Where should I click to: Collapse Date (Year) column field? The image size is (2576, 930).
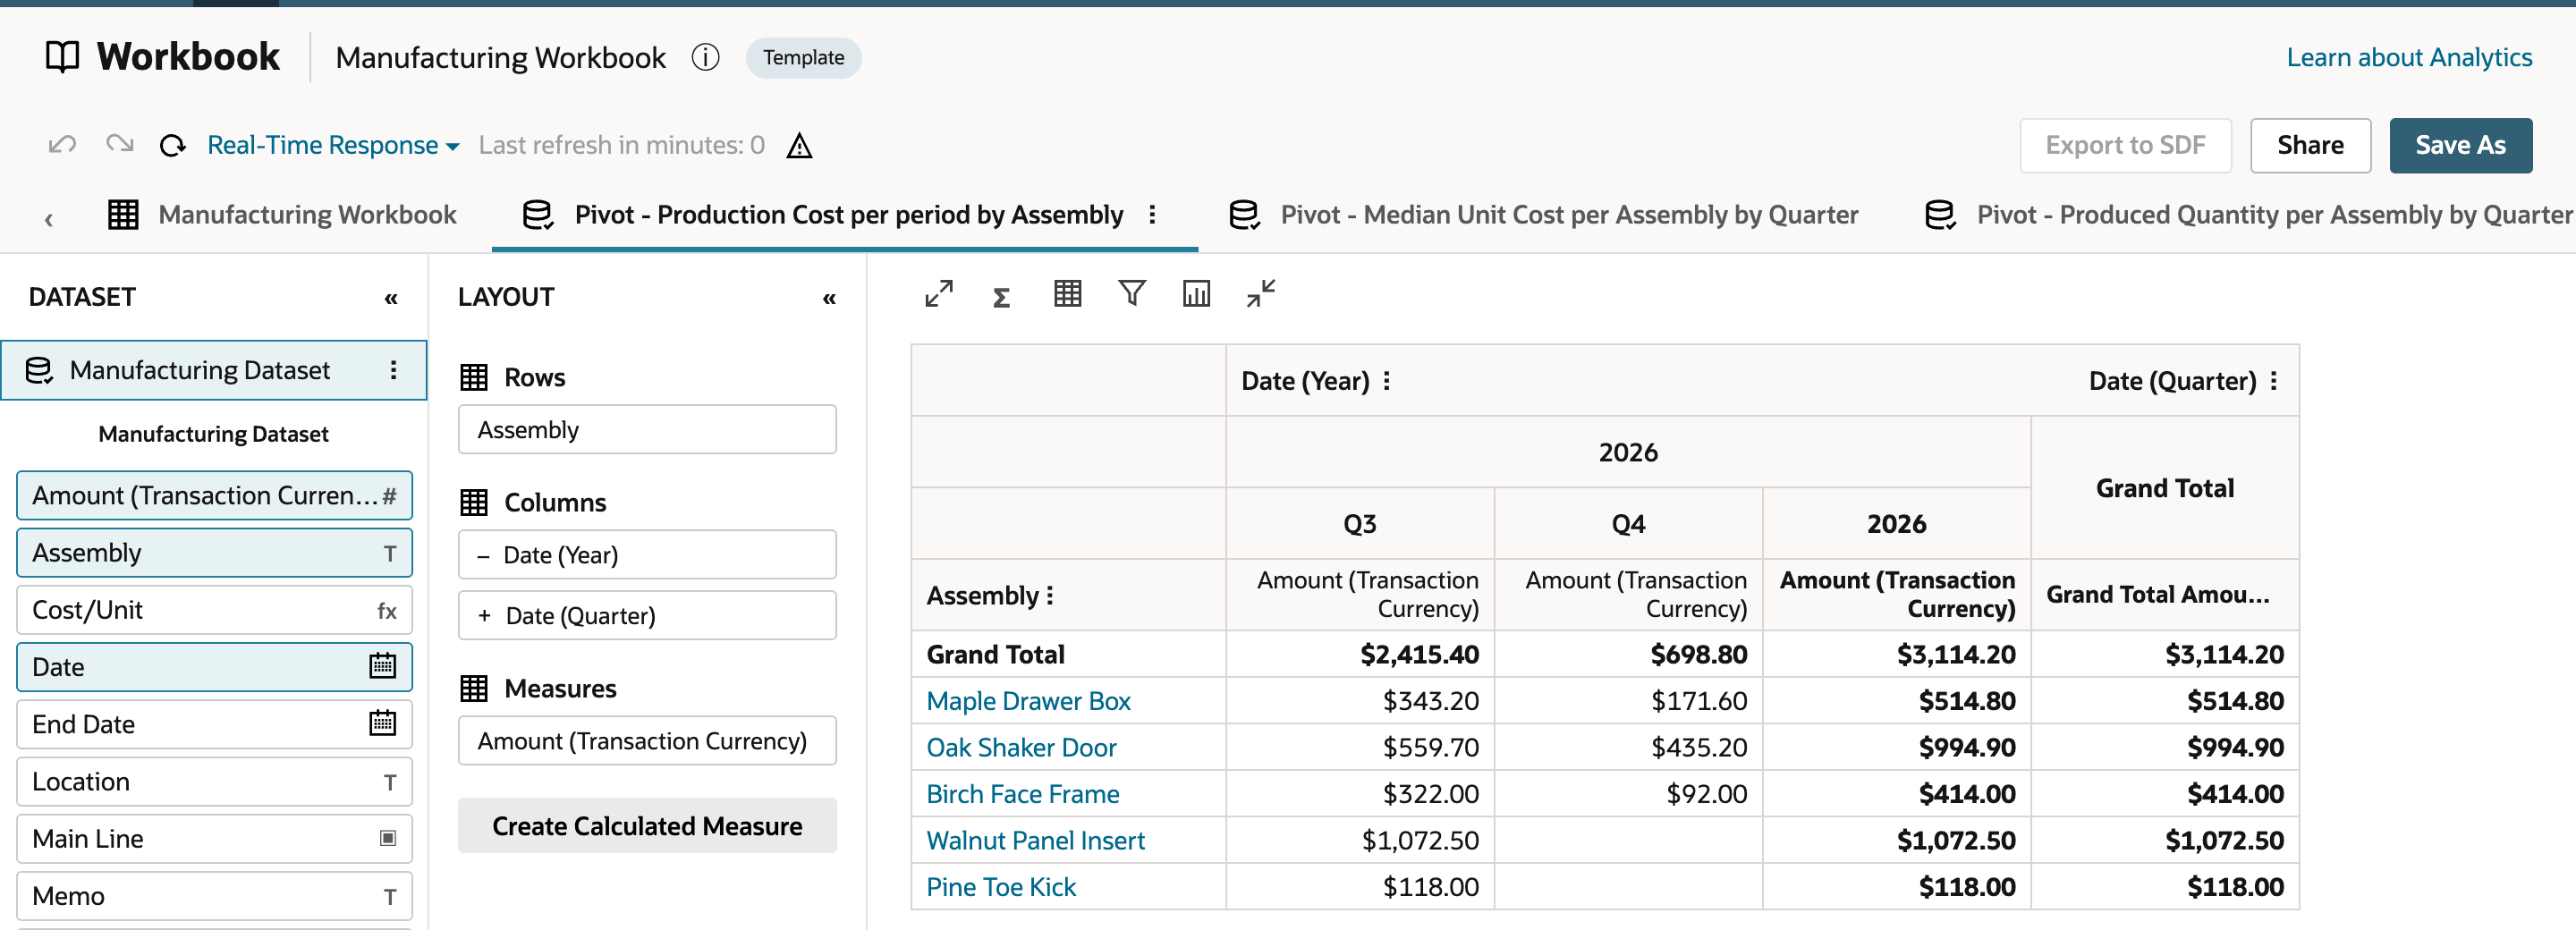[484, 556]
